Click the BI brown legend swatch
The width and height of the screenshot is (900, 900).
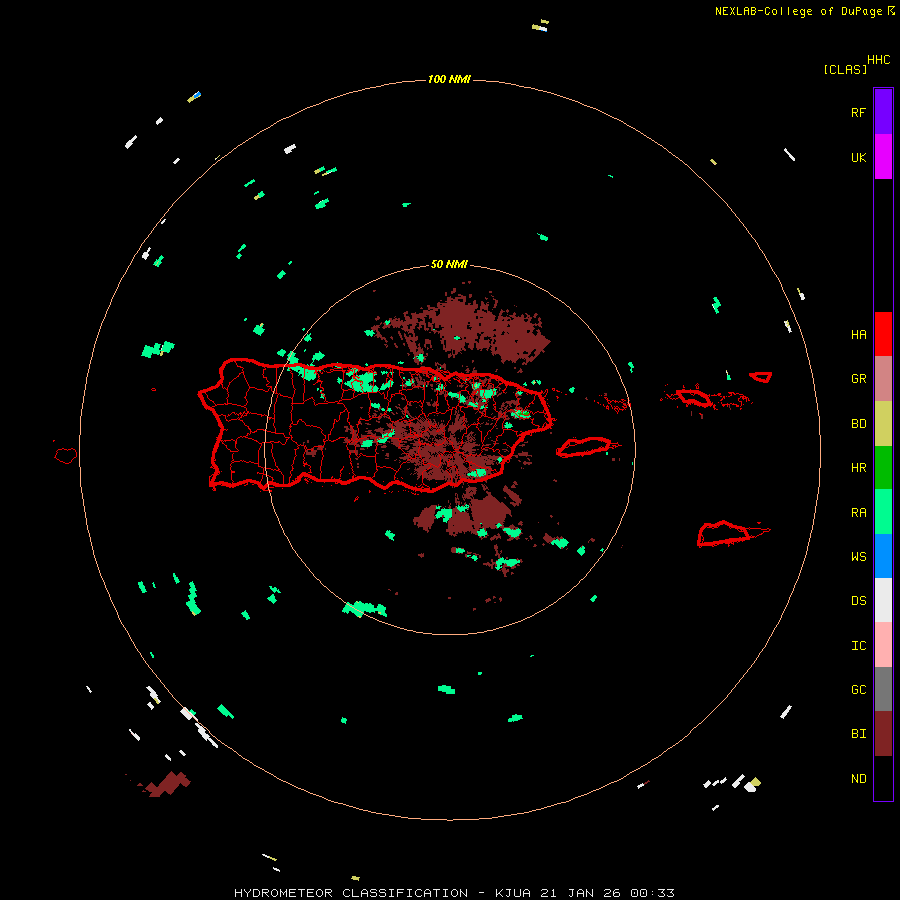(883, 734)
